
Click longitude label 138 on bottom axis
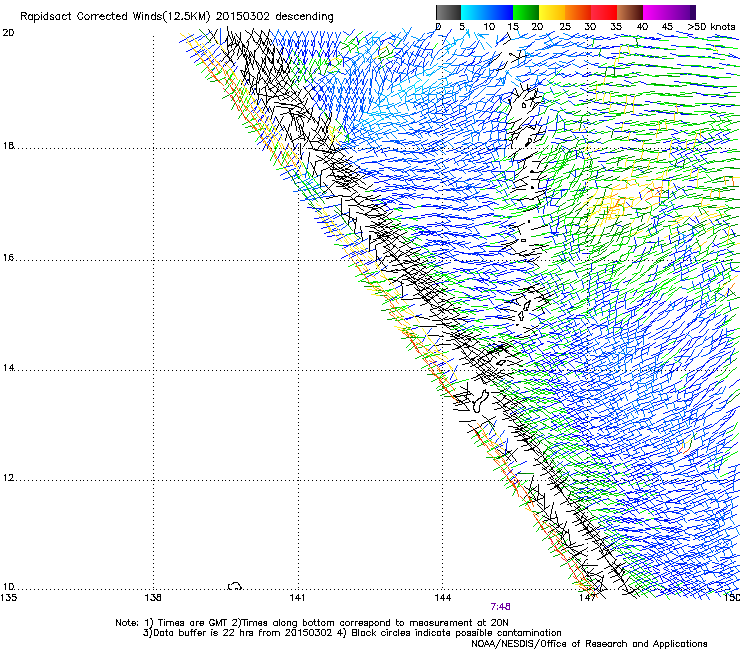tap(153, 598)
